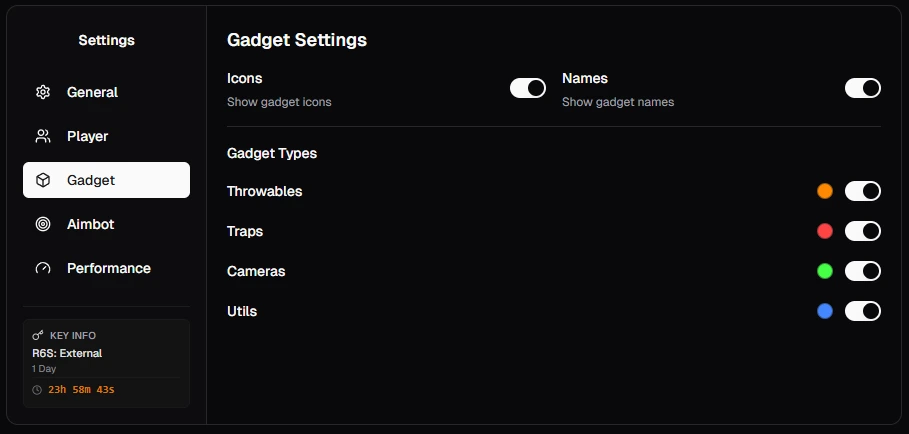909x434 pixels.
Task: Toggle off the Throwables gadget type
Action: (x=863, y=191)
